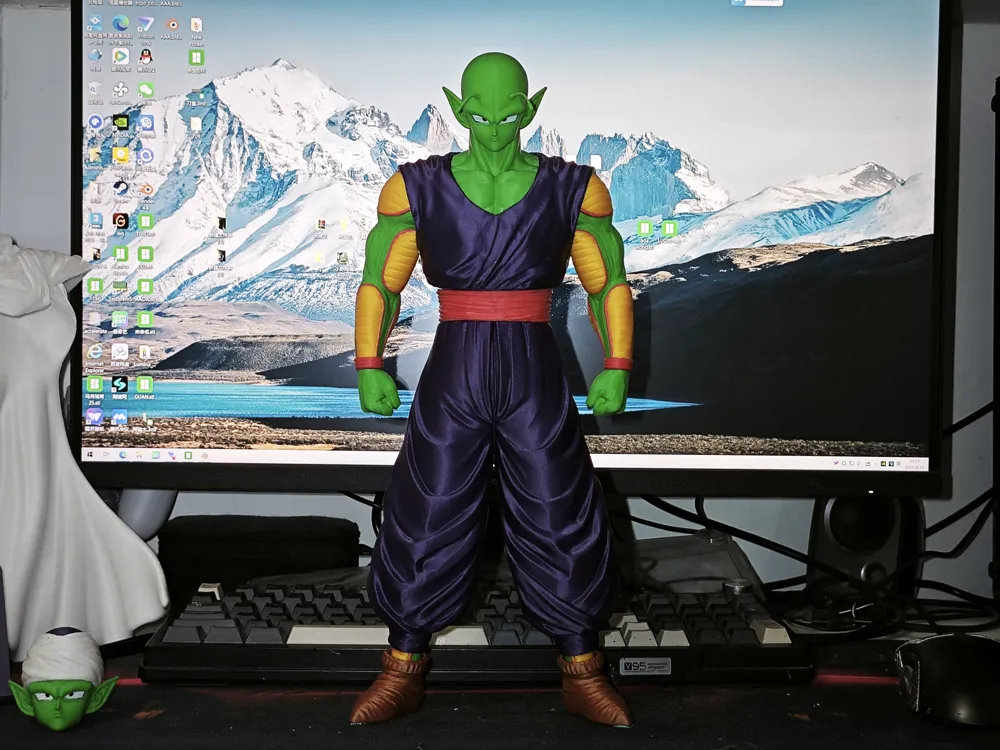The height and width of the screenshot is (750, 1000).
Task: Open the iQIYI green shortcut icon
Action: (119, 318)
